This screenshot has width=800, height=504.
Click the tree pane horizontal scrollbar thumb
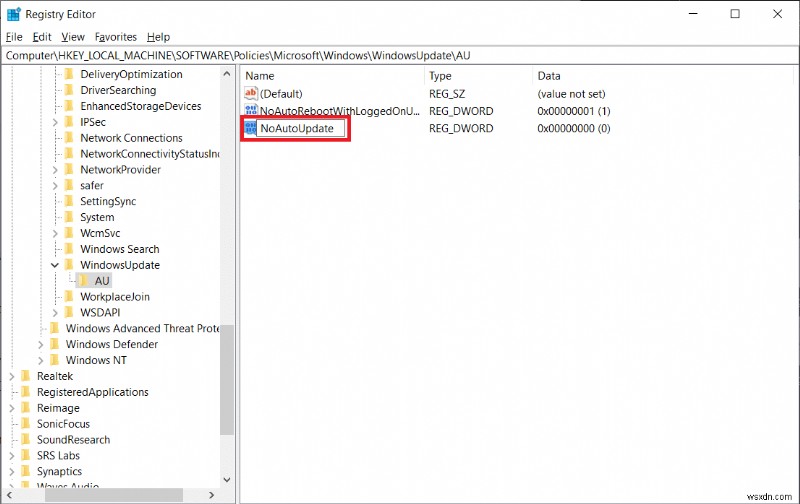(x=113, y=495)
